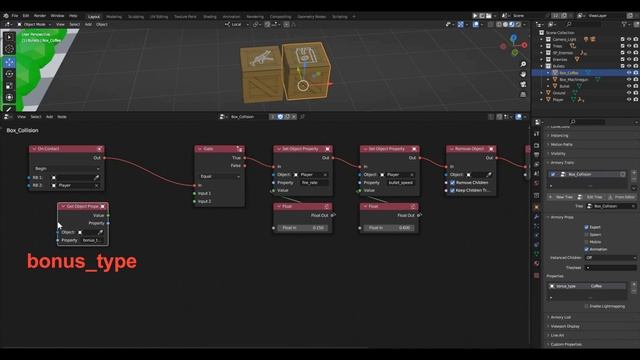Open the Output properties tab icon

(536, 155)
